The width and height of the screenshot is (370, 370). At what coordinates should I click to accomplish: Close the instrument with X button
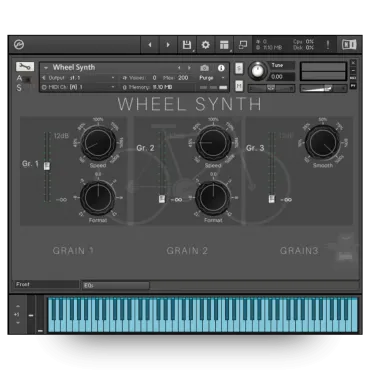(353, 63)
